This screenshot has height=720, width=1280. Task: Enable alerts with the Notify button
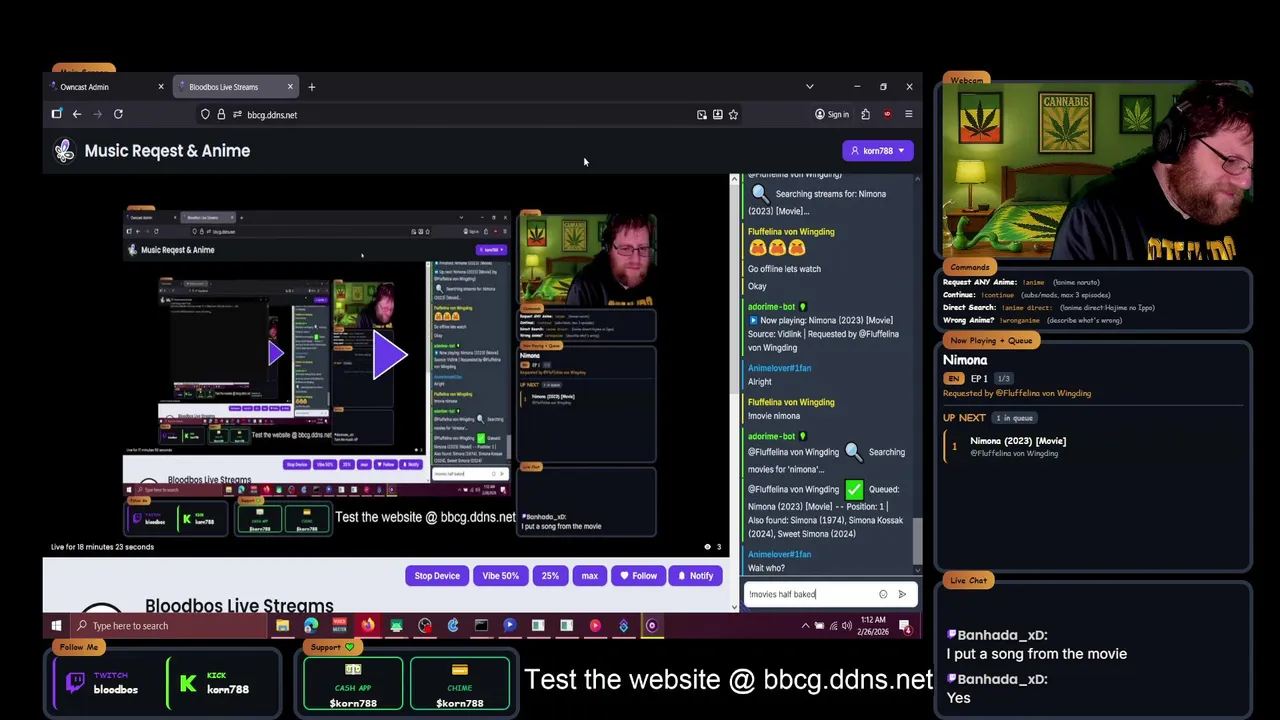(695, 576)
